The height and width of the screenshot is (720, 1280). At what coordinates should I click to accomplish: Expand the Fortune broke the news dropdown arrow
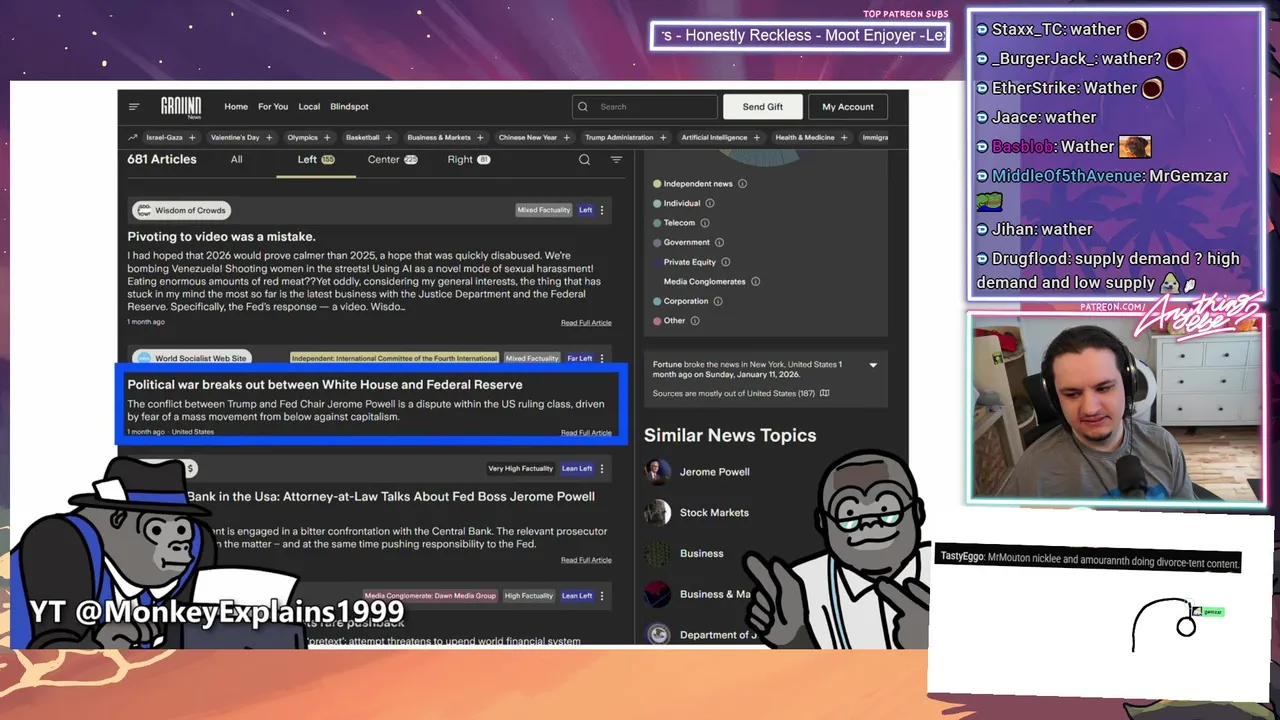(x=873, y=365)
